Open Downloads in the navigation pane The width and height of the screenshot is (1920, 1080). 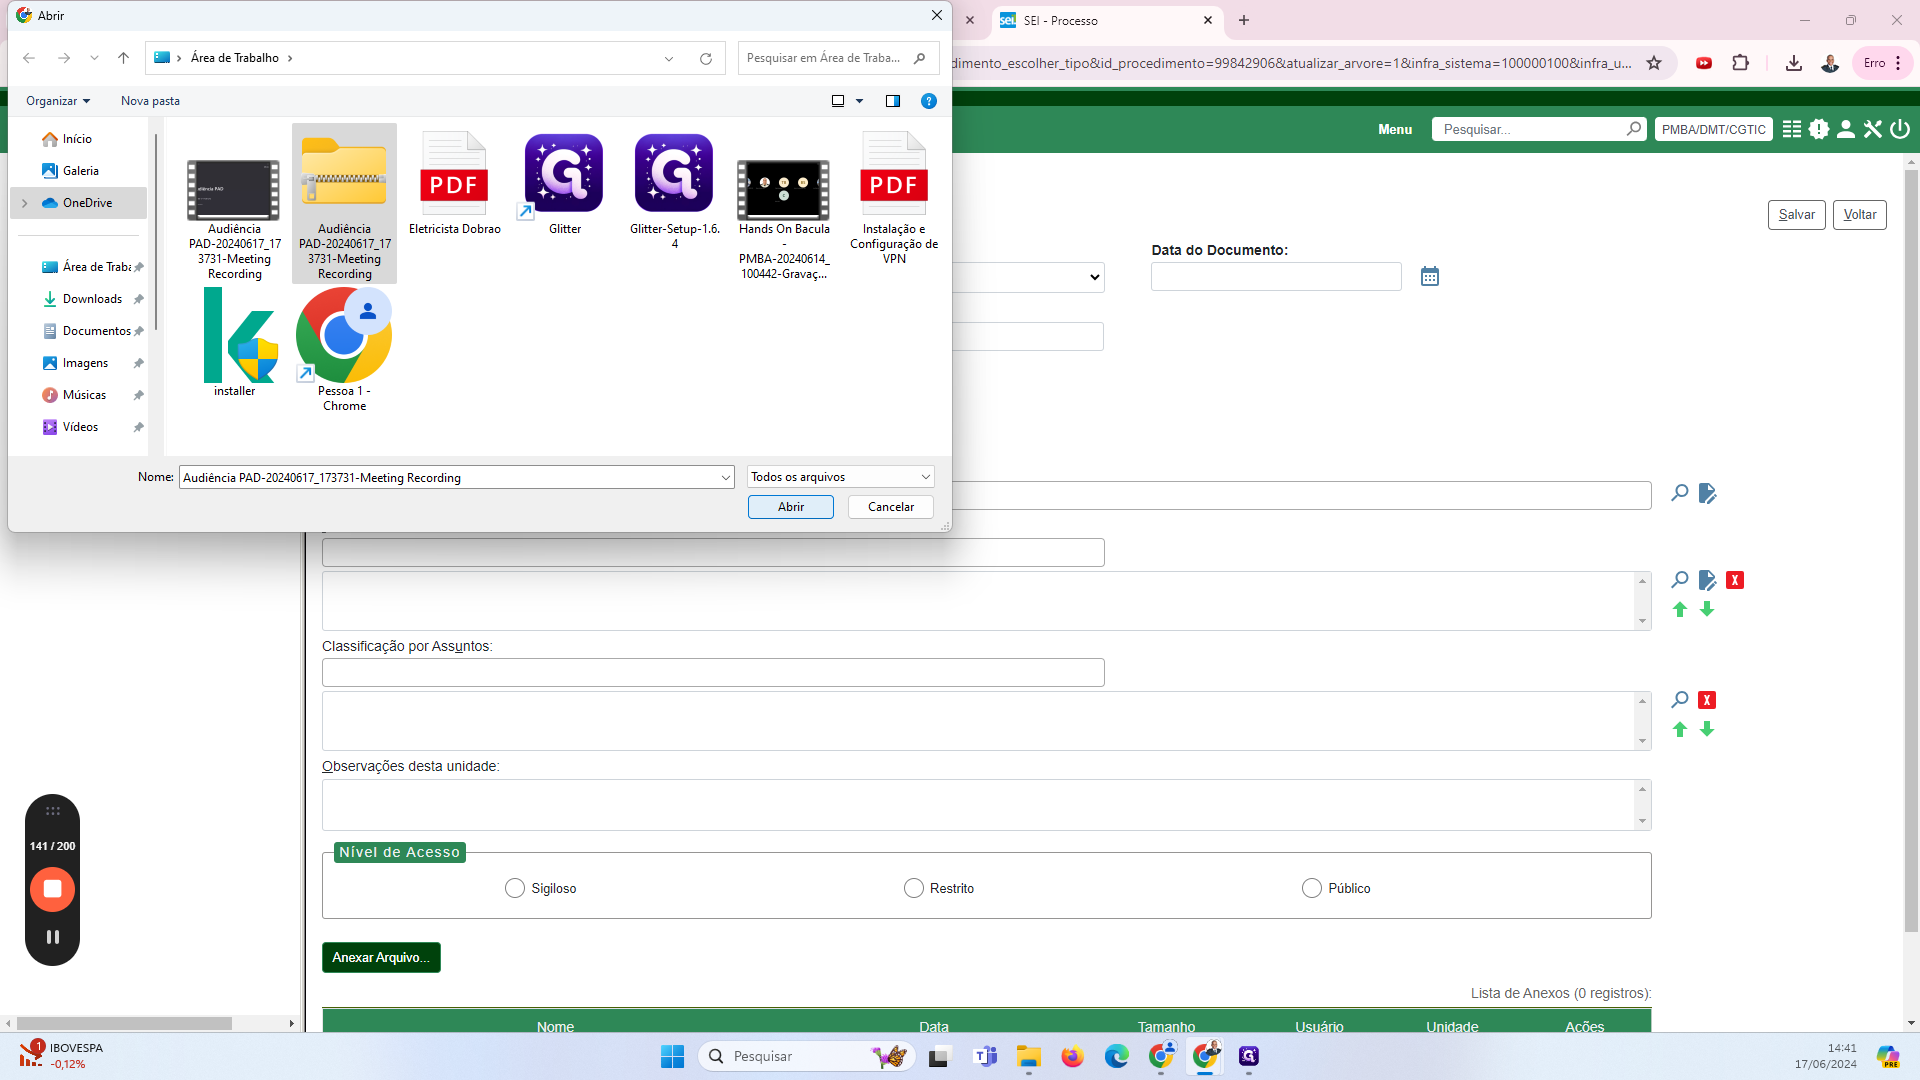point(92,299)
